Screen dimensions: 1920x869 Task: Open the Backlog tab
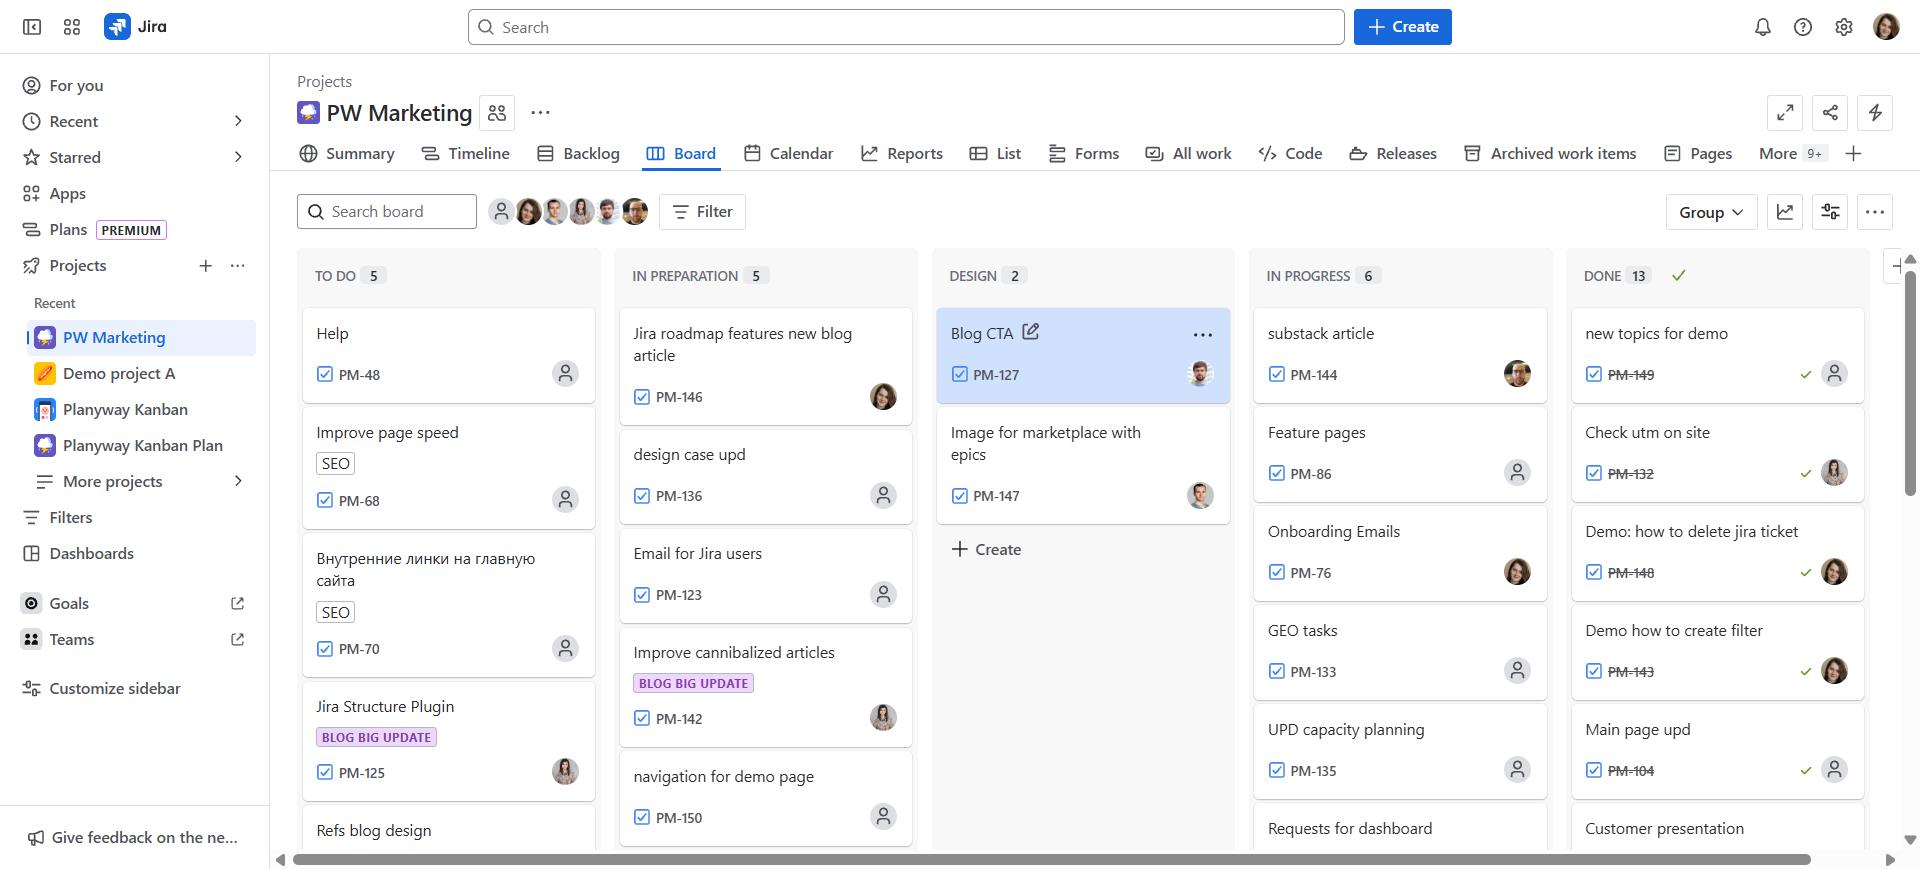(578, 153)
